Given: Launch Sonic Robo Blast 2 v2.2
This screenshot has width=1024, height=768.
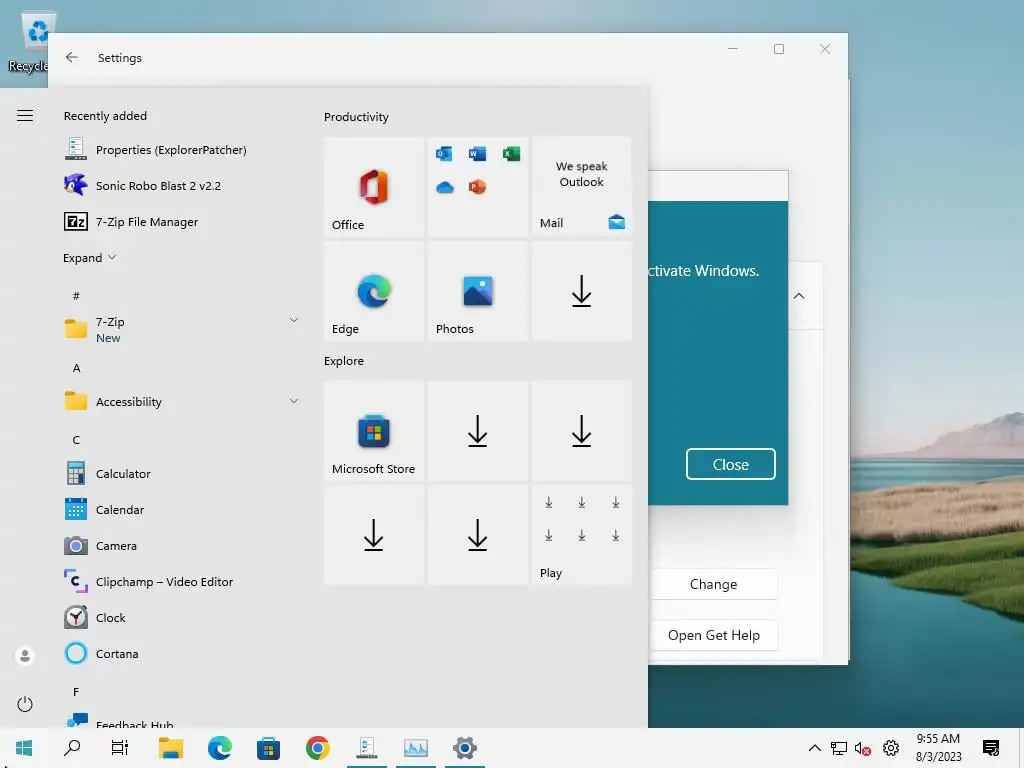Looking at the screenshot, I should [x=183, y=185].
